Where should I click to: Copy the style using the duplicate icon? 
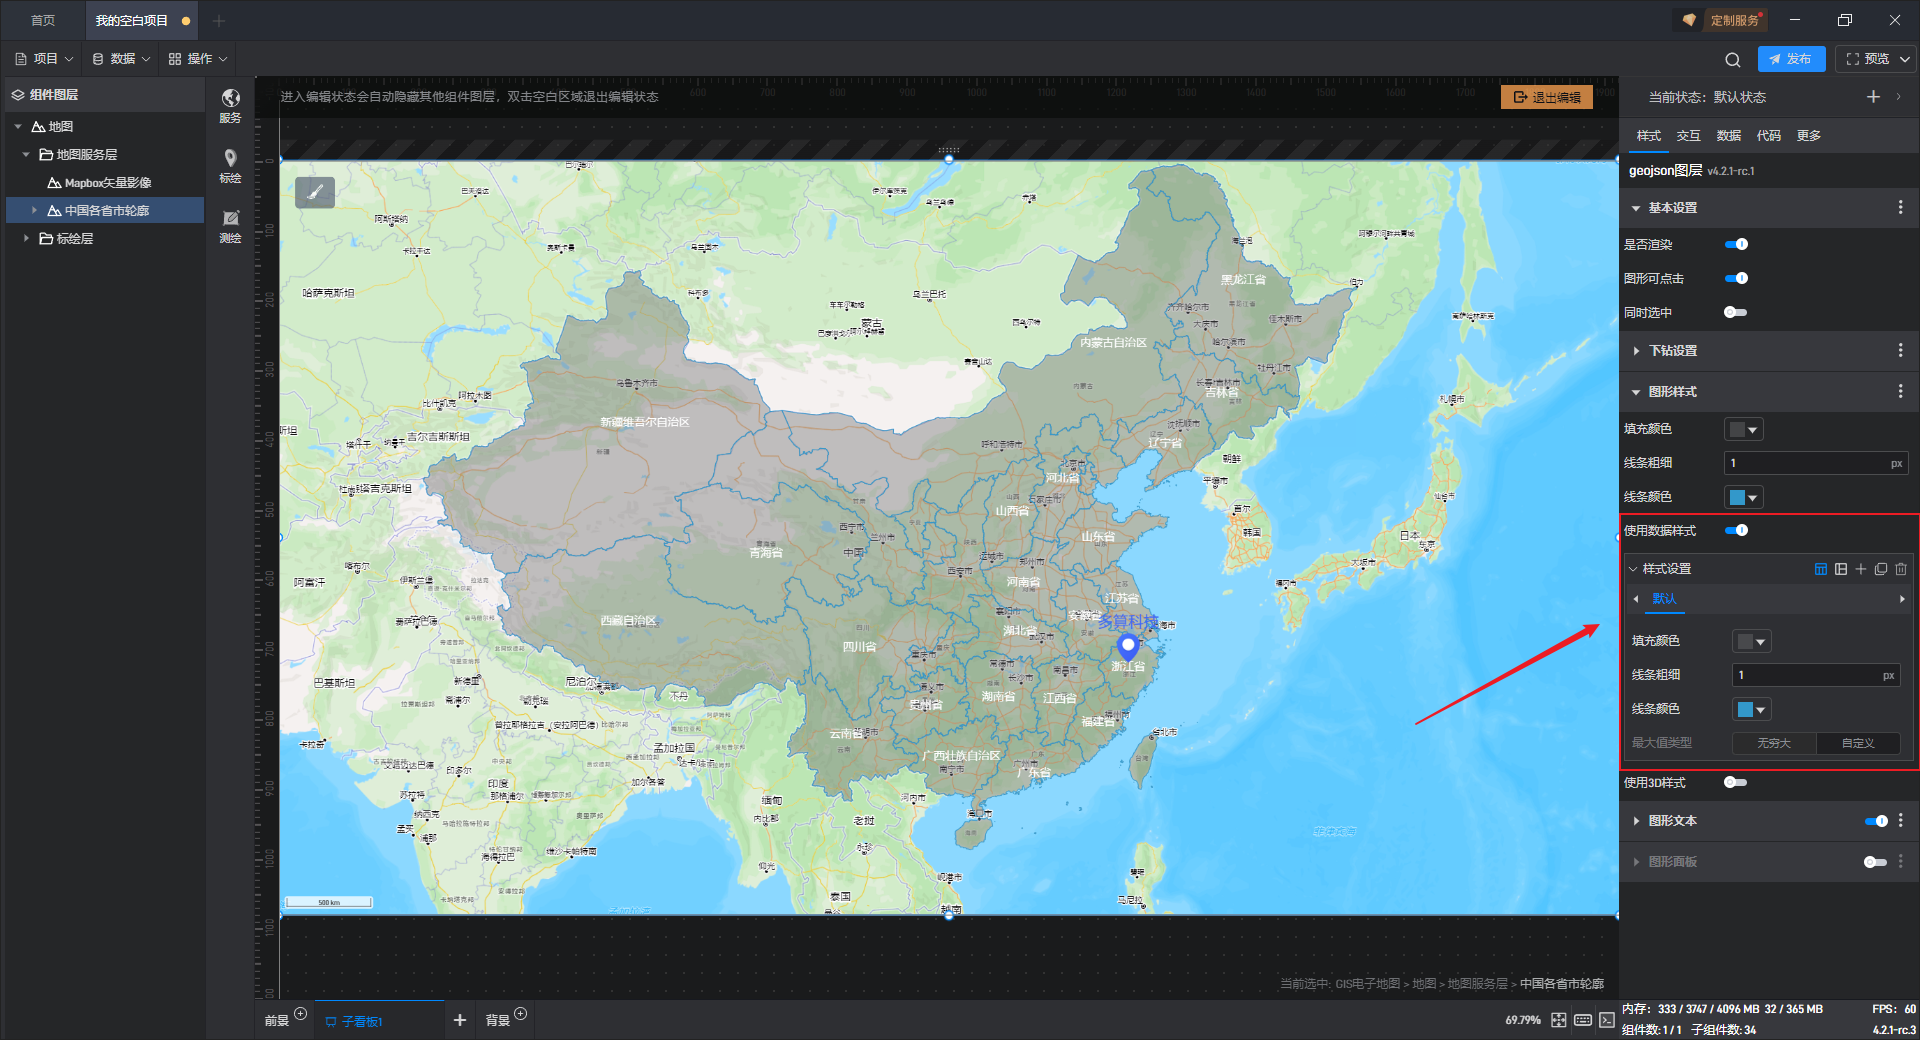(1881, 569)
